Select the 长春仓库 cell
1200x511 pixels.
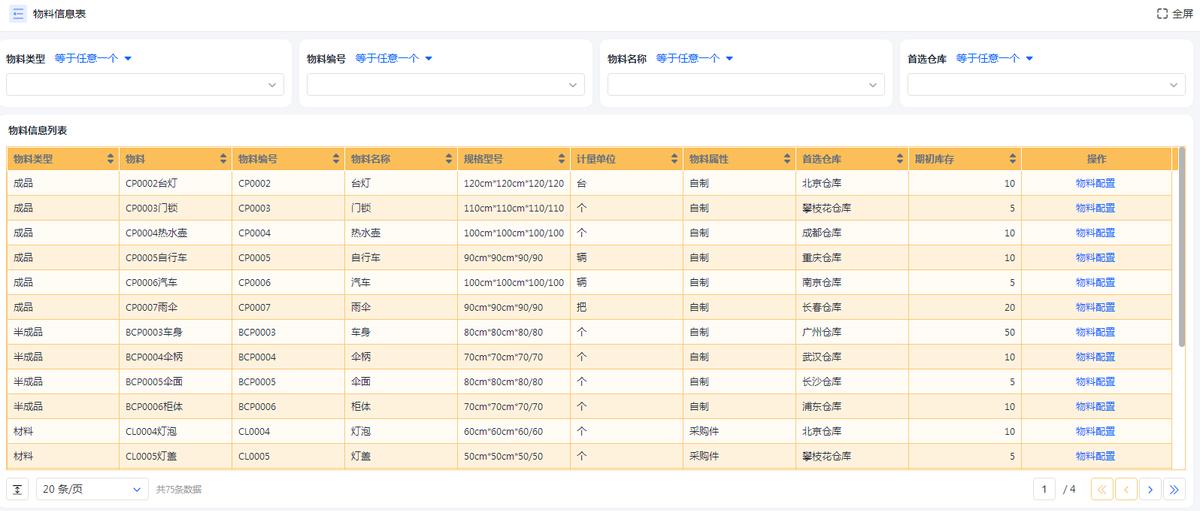tap(852, 308)
